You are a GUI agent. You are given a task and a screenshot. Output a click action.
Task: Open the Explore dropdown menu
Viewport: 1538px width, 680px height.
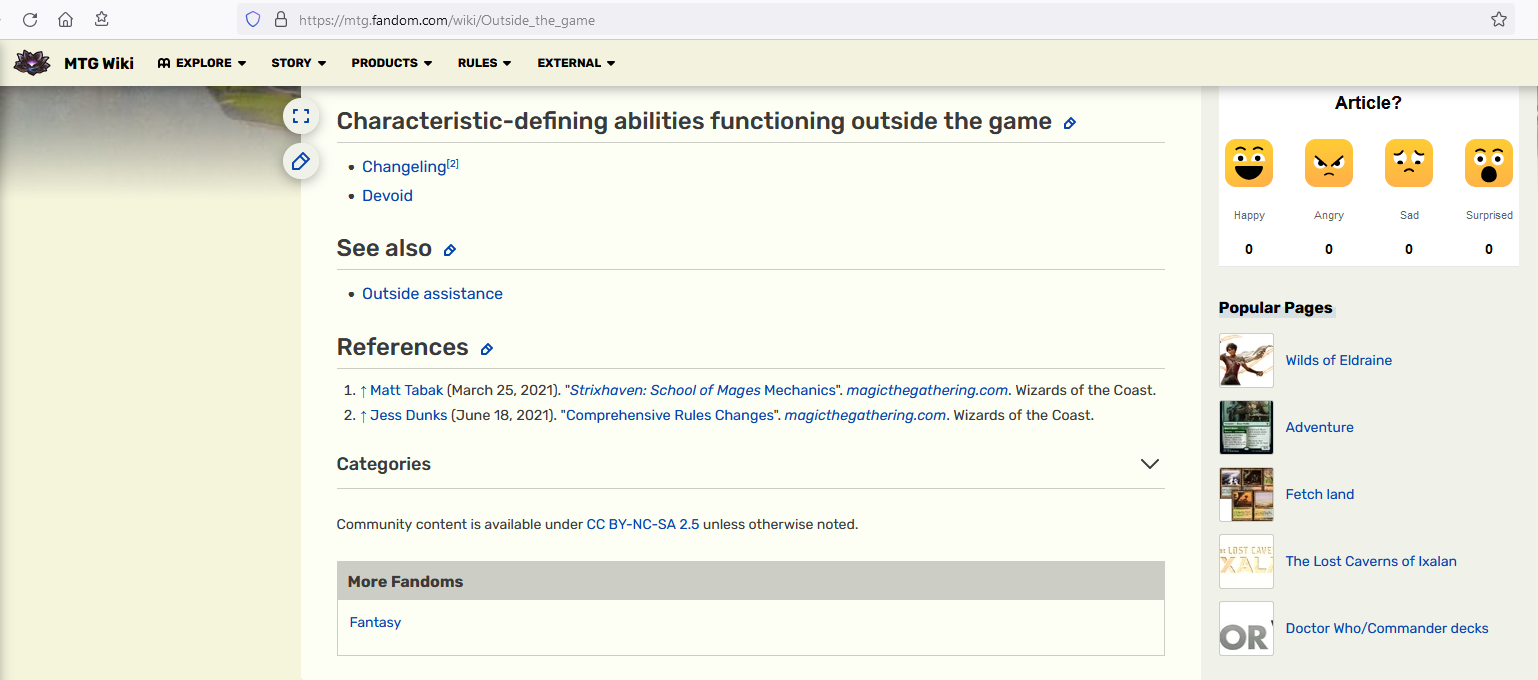pyautogui.click(x=202, y=63)
